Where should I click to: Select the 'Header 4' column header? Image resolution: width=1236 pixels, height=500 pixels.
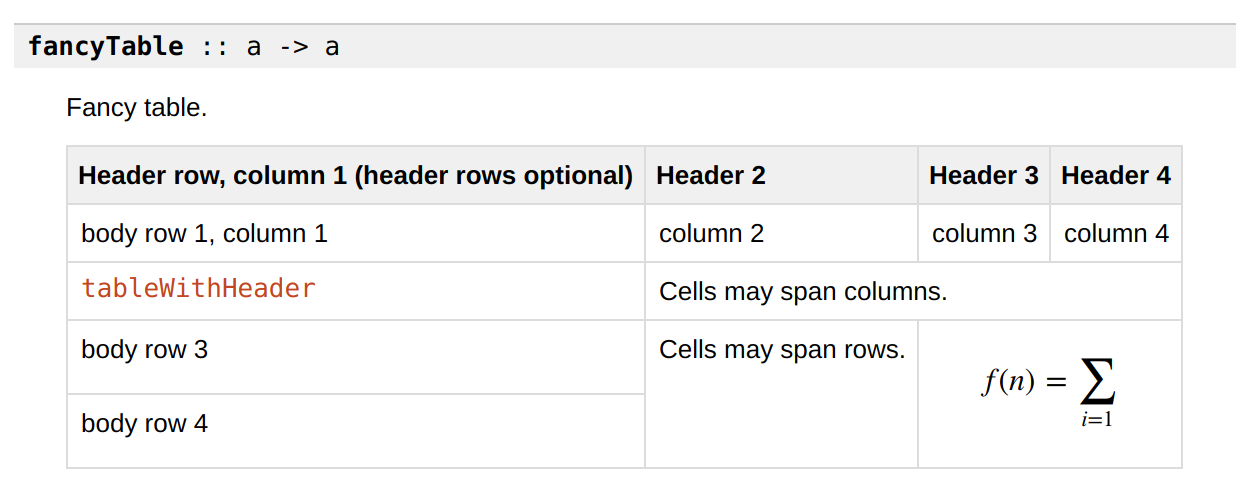pyautogui.click(x=1116, y=176)
